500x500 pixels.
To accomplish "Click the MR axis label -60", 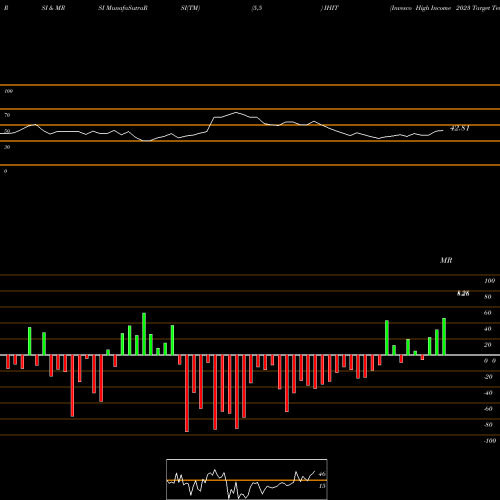I will coord(488,409).
